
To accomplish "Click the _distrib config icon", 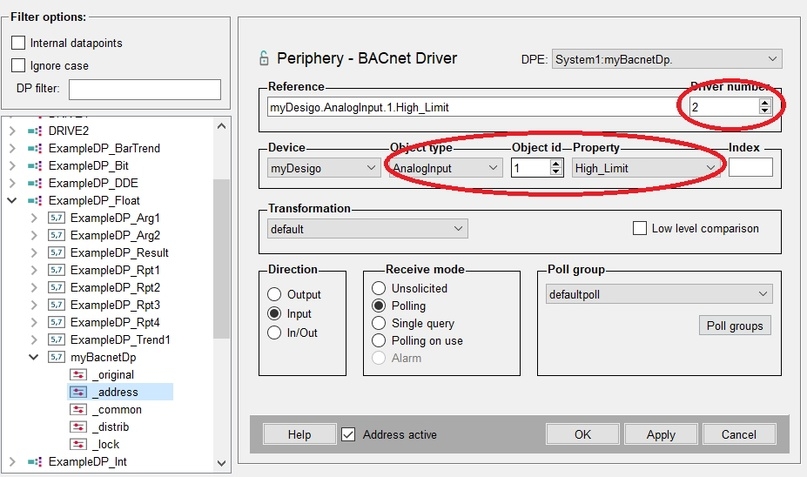I will click(x=78, y=427).
